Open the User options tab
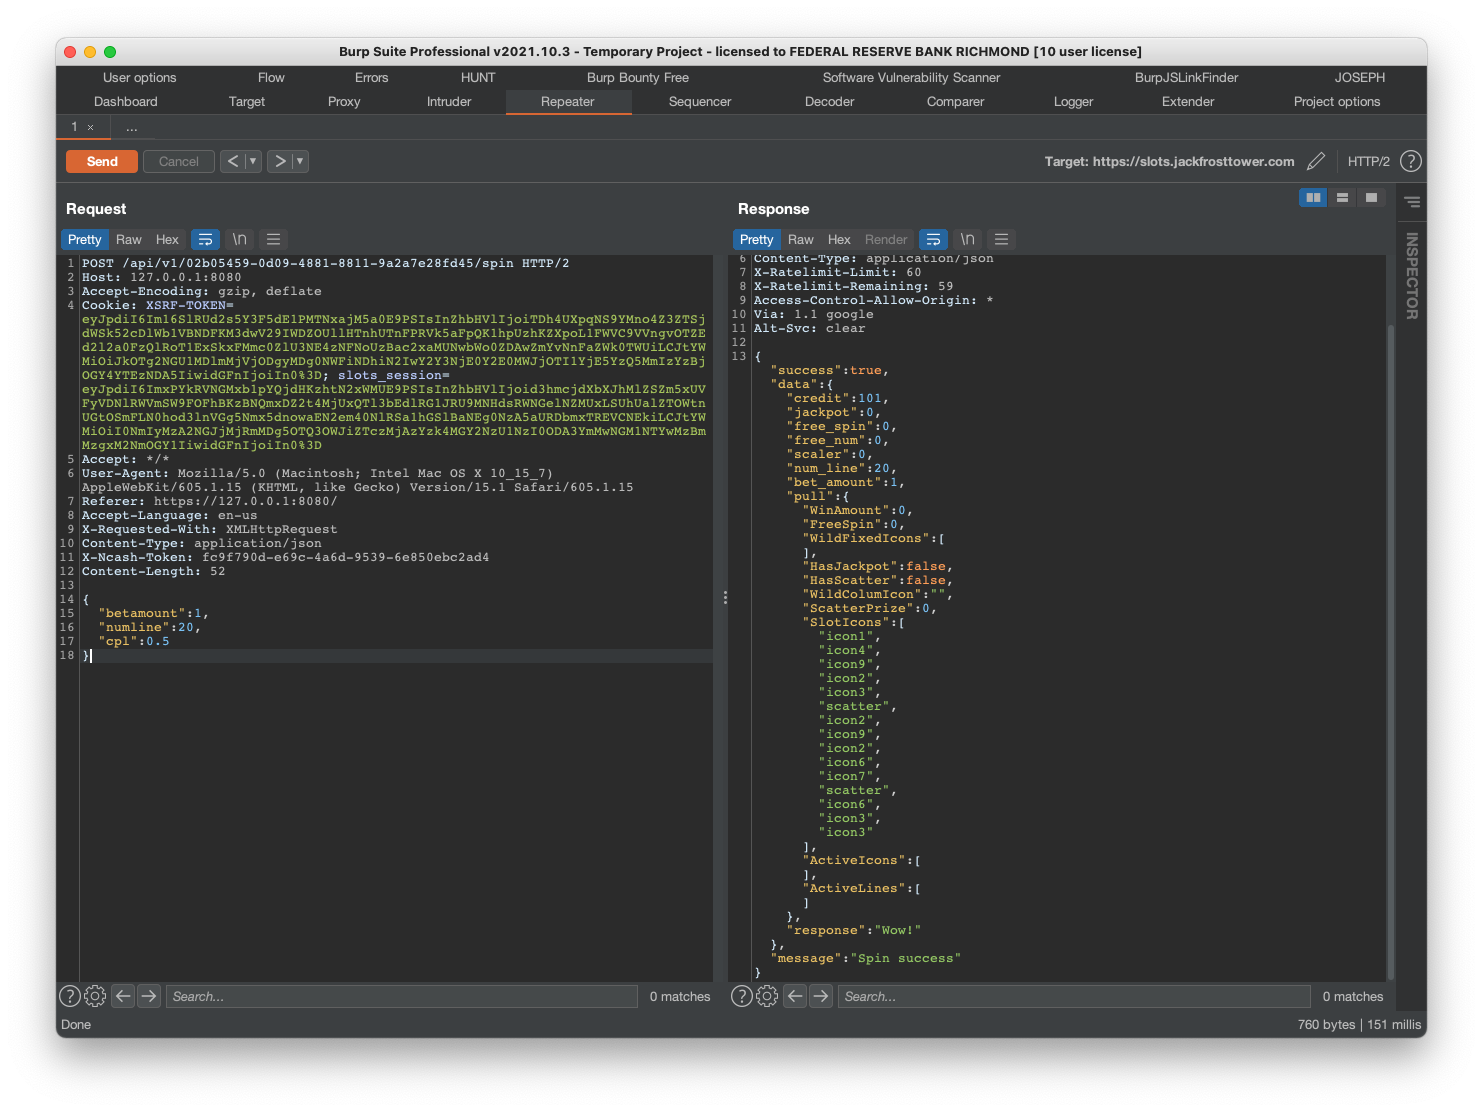This screenshot has height=1112, width=1483. [x=139, y=78]
